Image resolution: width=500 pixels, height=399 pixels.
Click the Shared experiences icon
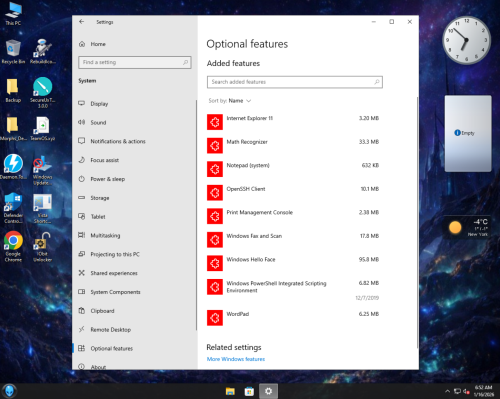point(82,273)
